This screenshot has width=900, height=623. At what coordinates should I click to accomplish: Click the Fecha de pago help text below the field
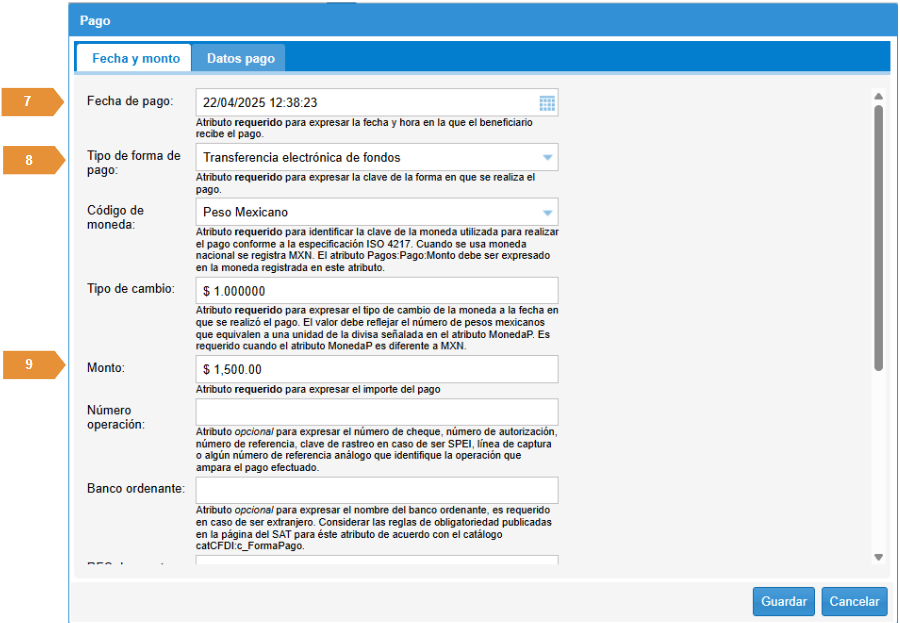point(364,128)
